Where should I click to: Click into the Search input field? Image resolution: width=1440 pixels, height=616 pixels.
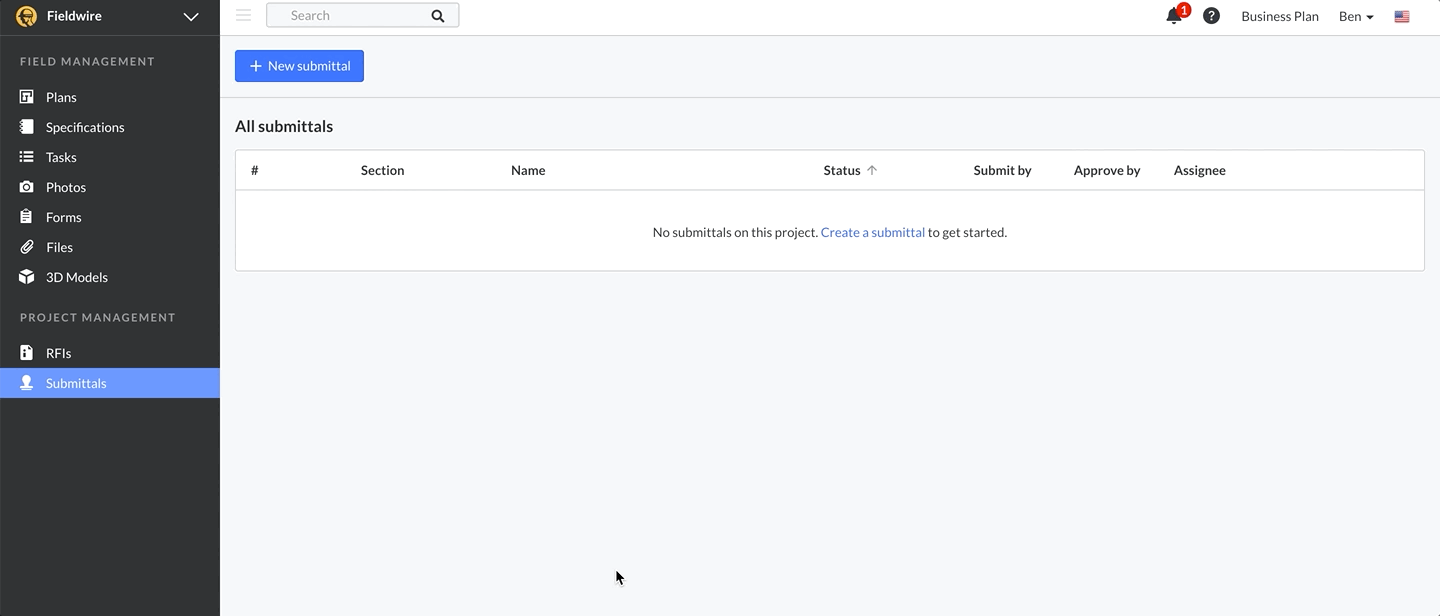tap(350, 16)
